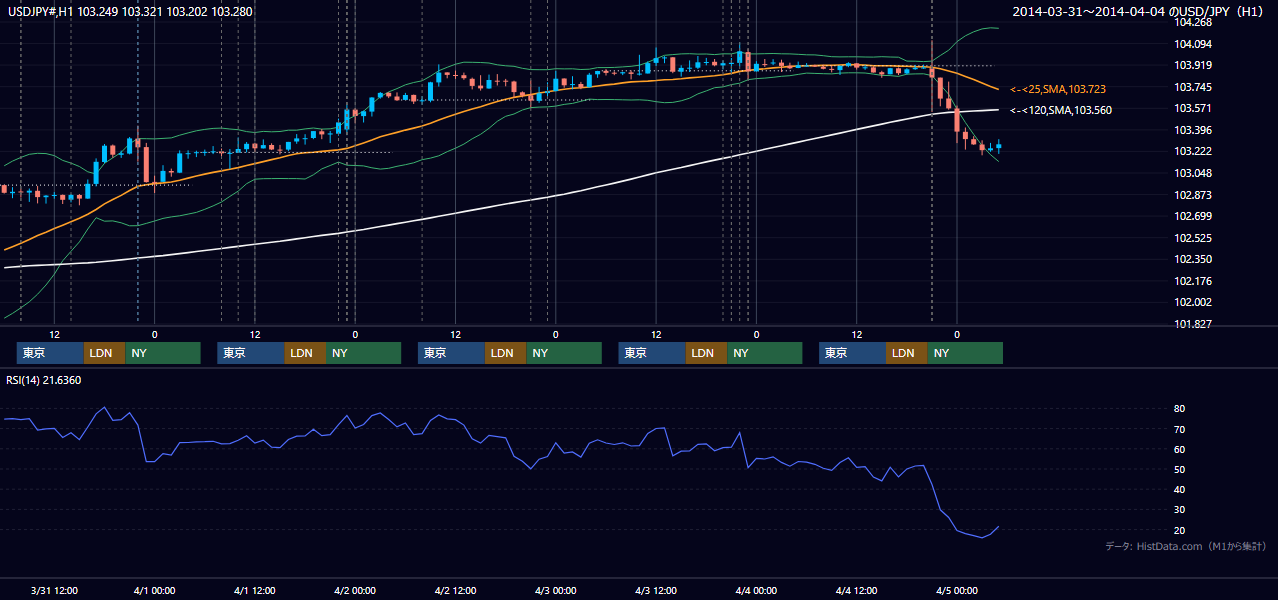The image size is (1278, 600).
Task: Select the 4/3 12:00 date label
Action: 655,591
